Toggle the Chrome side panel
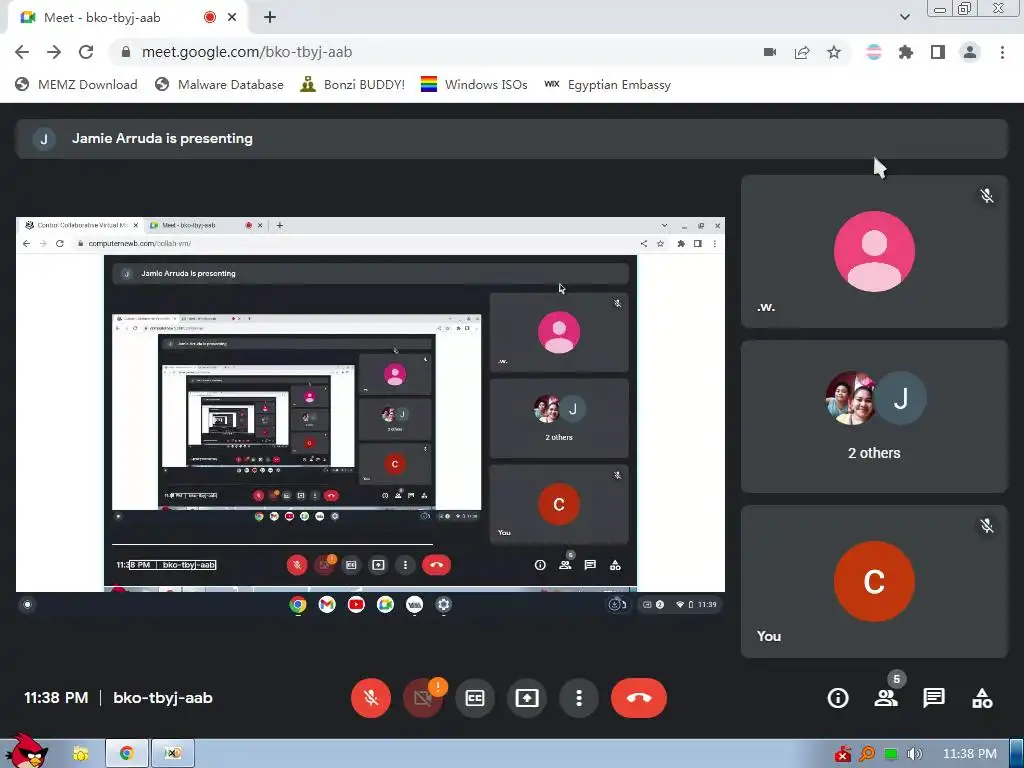Viewport: 1024px width, 768px height. tap(938, 52)
